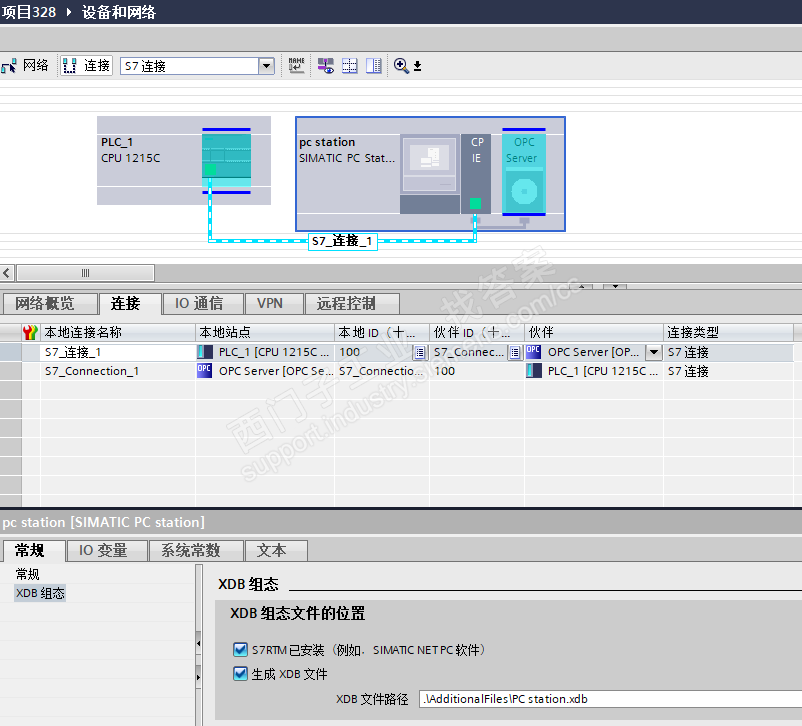Switch to the 网络概览 tab
802x726 pixels.
[x=50, y=304]
